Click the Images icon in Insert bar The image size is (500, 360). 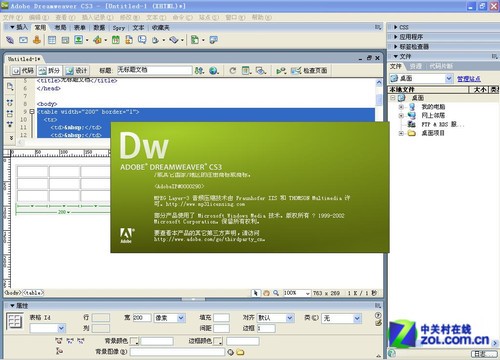coord(79,40)
